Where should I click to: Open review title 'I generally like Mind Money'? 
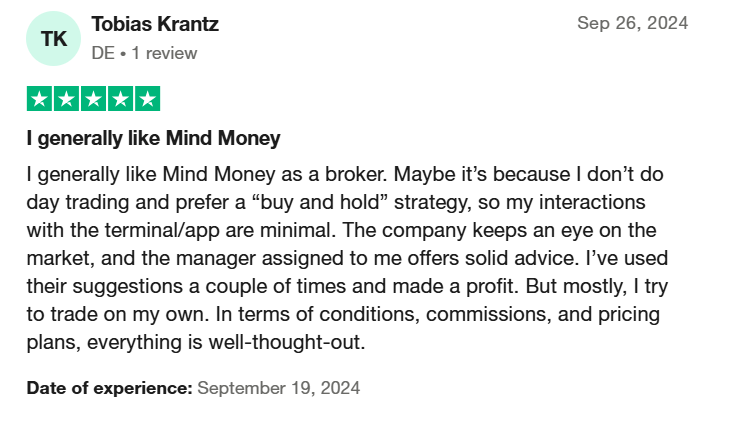[154, 138]
